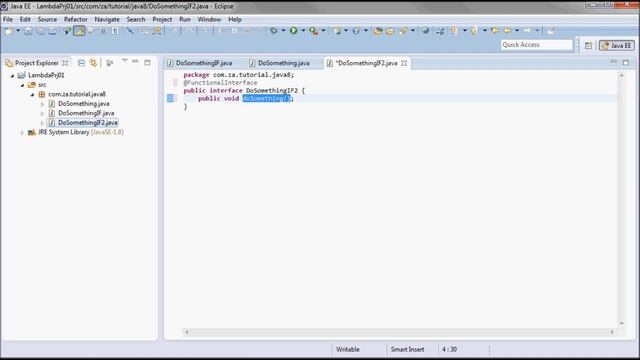Click the Print toolbar icon

[x=53, y=31]
